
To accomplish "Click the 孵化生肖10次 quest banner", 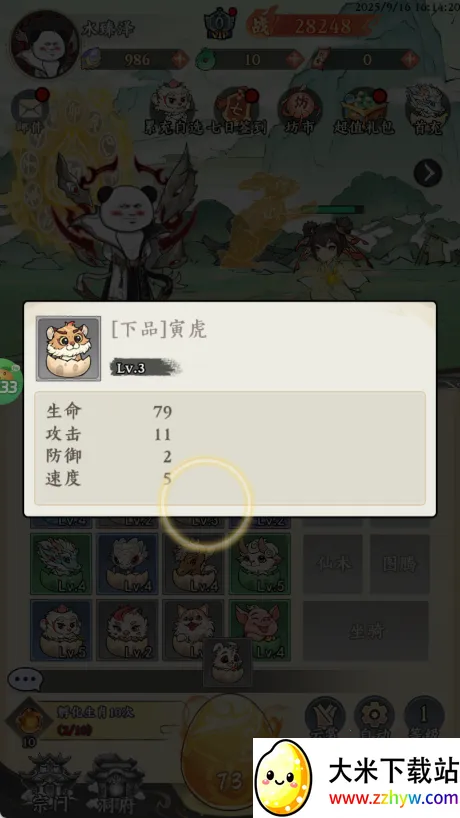I will pyautogui.click(x=95, y=720).
